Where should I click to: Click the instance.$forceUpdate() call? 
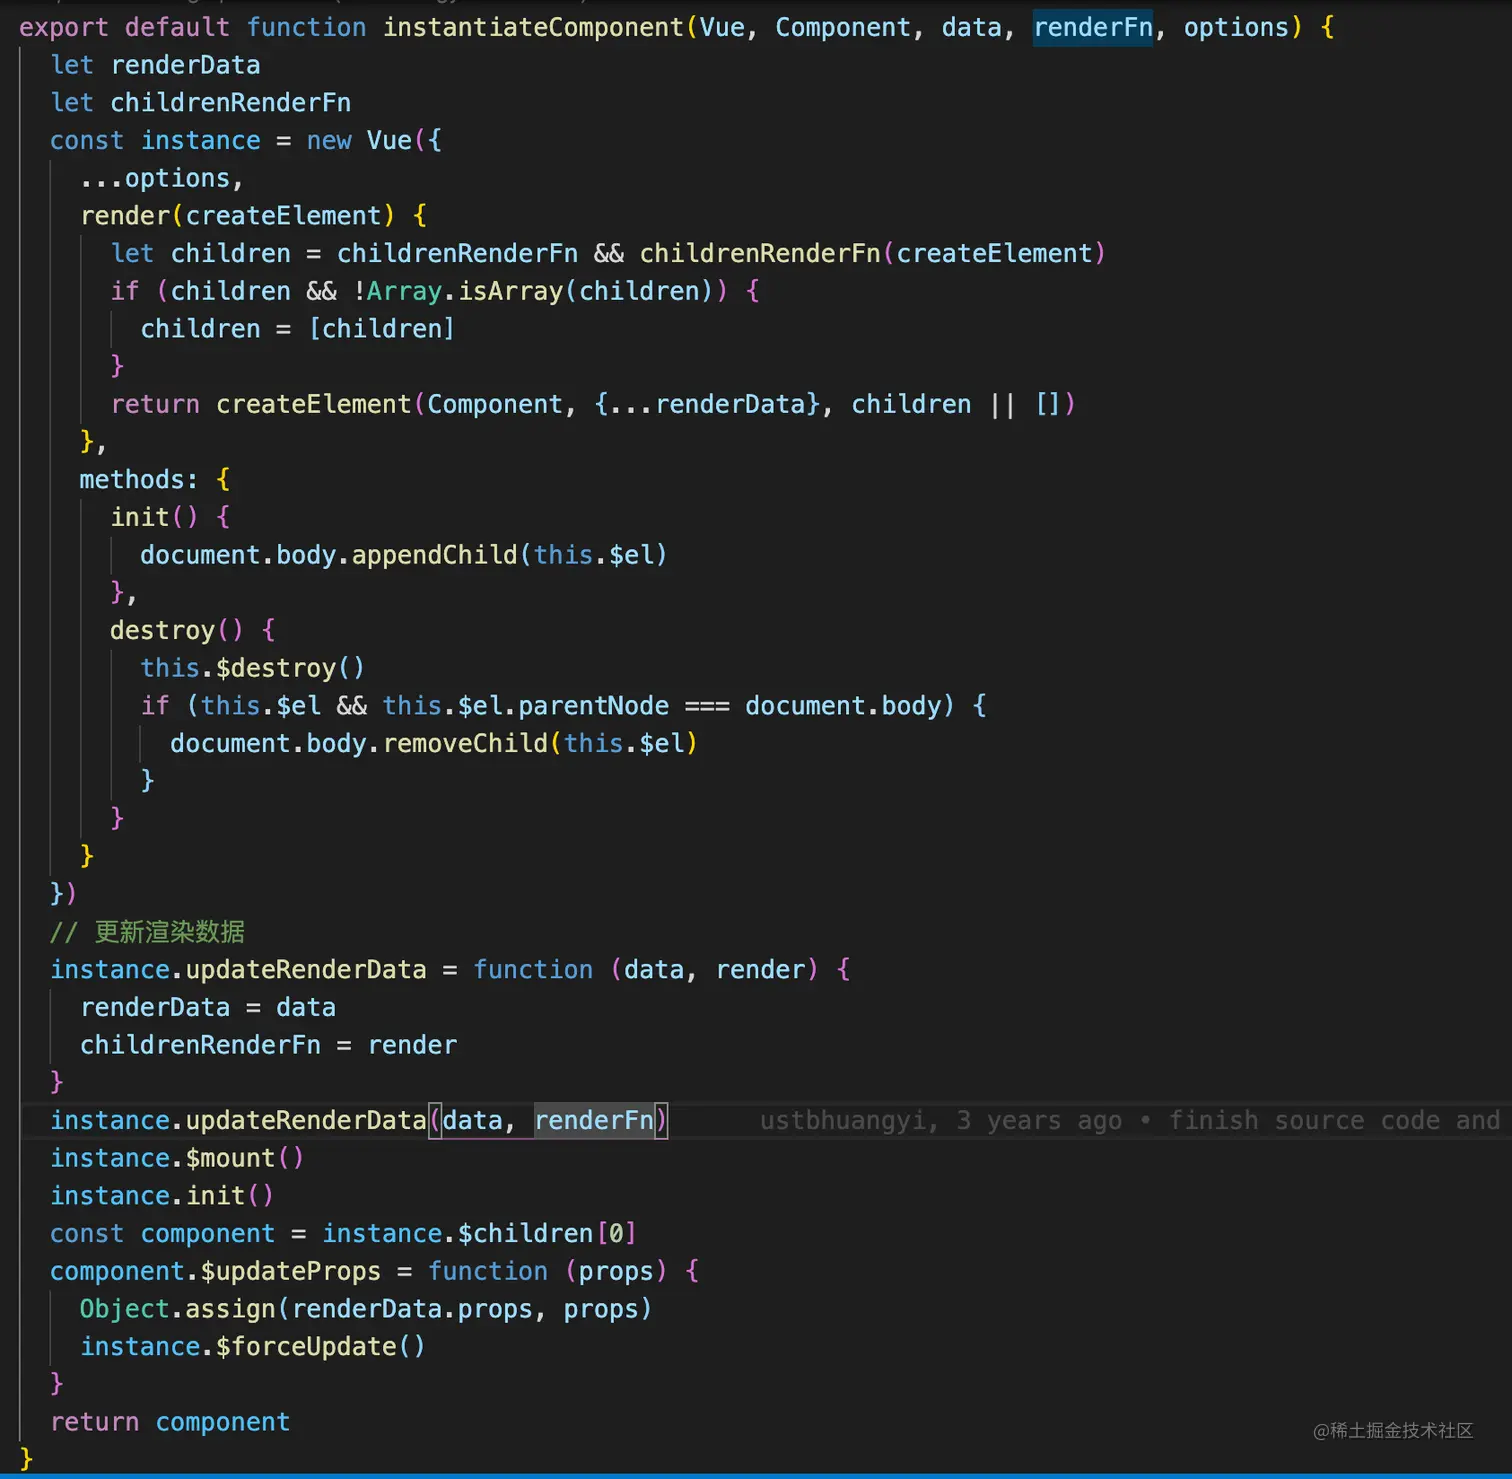click(x=253, y=1347)
